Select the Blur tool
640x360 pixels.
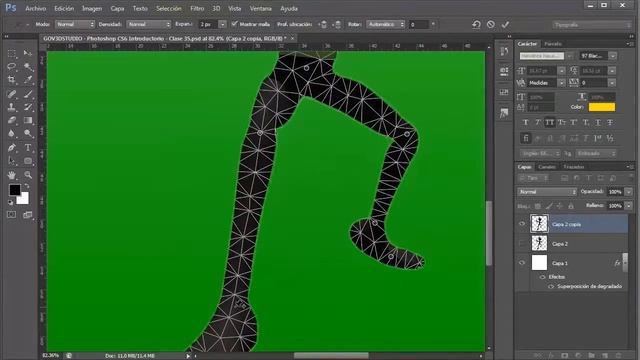click(x=11, y=133)
